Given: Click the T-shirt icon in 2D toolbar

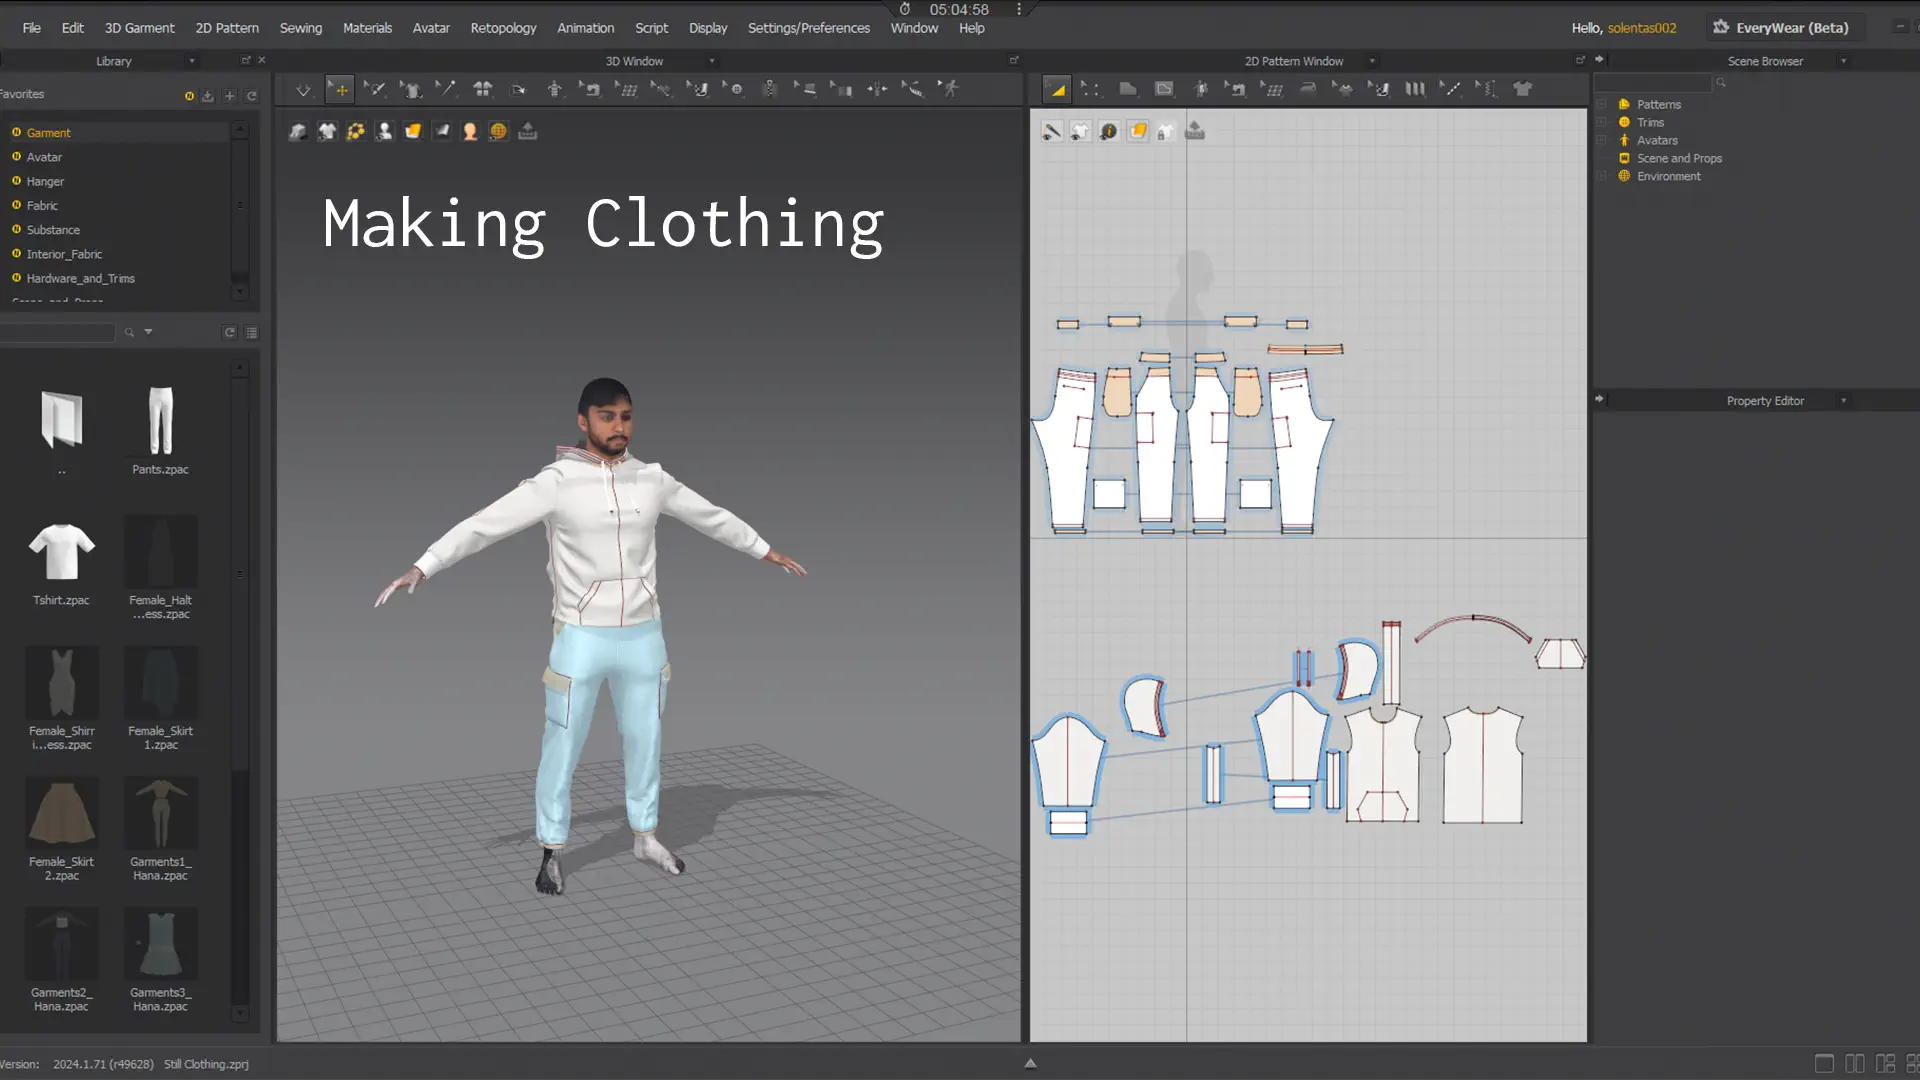Looking at the screenshot, I should click(1522, 89).
